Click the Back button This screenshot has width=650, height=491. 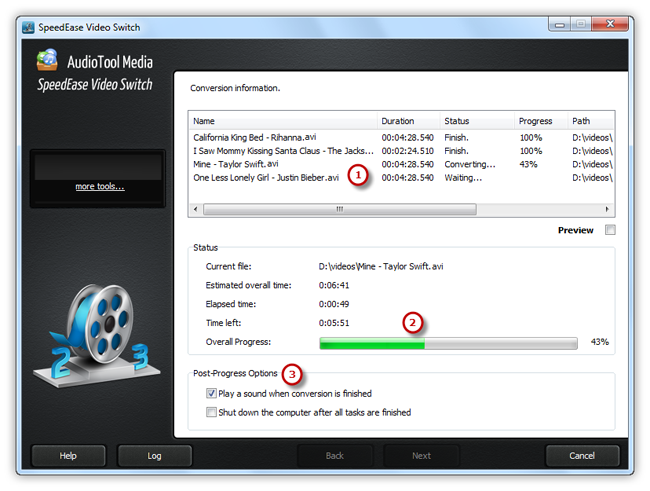335,456
